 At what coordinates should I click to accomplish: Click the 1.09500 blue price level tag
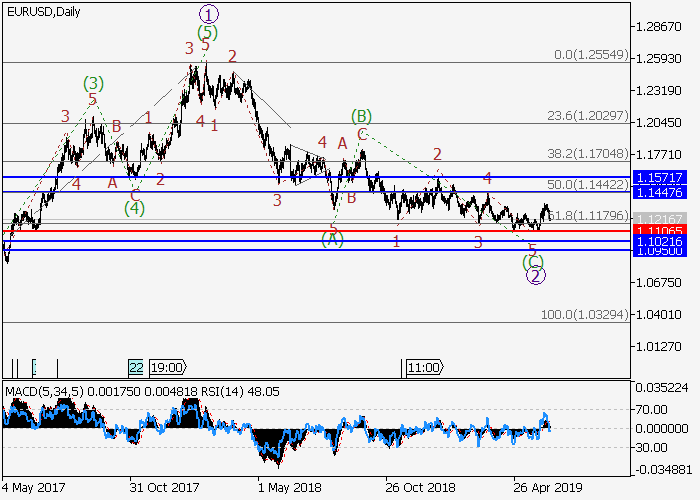point(664,251)
